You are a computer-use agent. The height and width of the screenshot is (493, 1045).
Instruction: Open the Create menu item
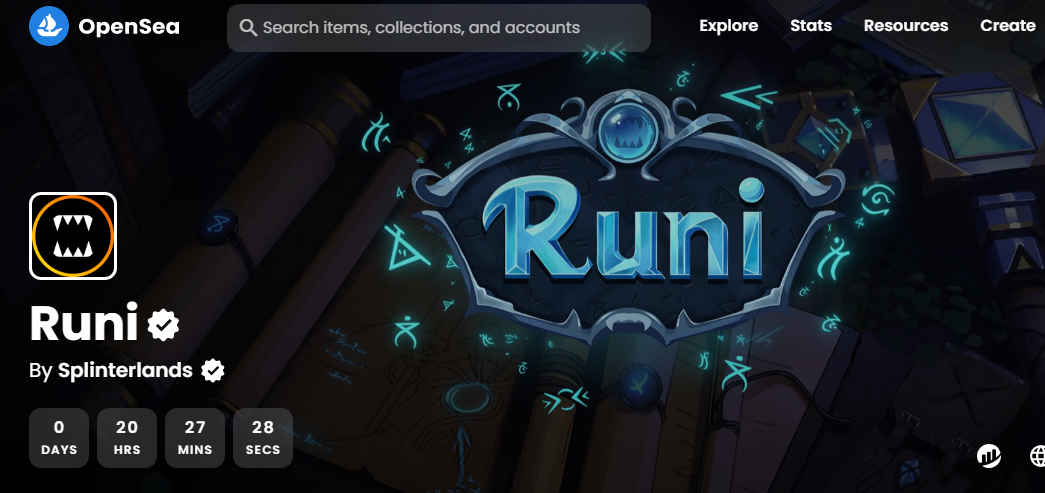[x=1008, y=25]
